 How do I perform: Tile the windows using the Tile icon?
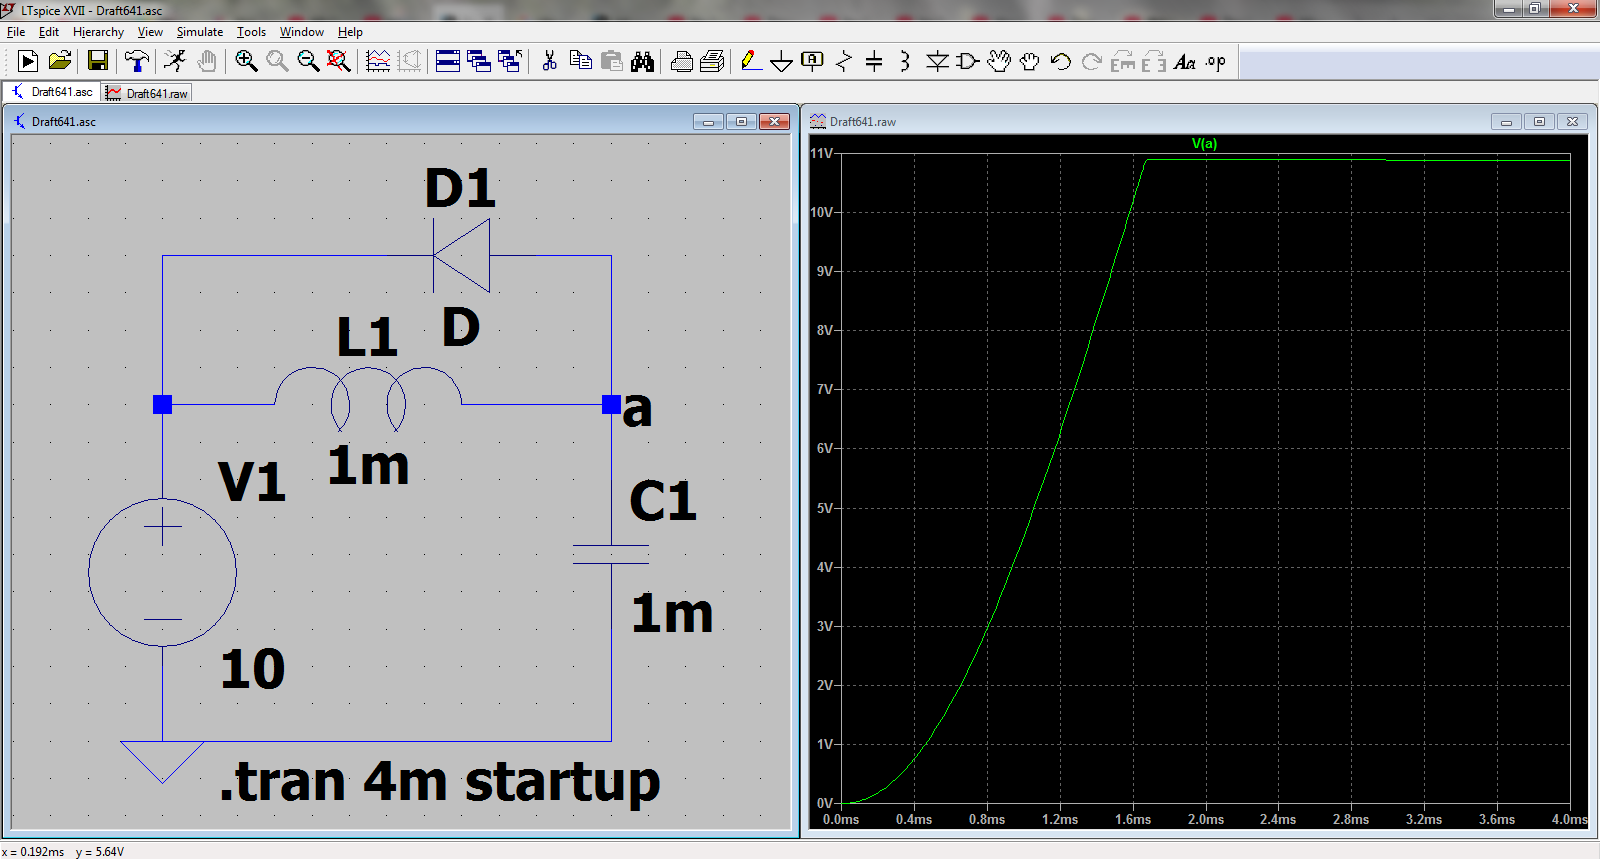(x=448, y=61)
